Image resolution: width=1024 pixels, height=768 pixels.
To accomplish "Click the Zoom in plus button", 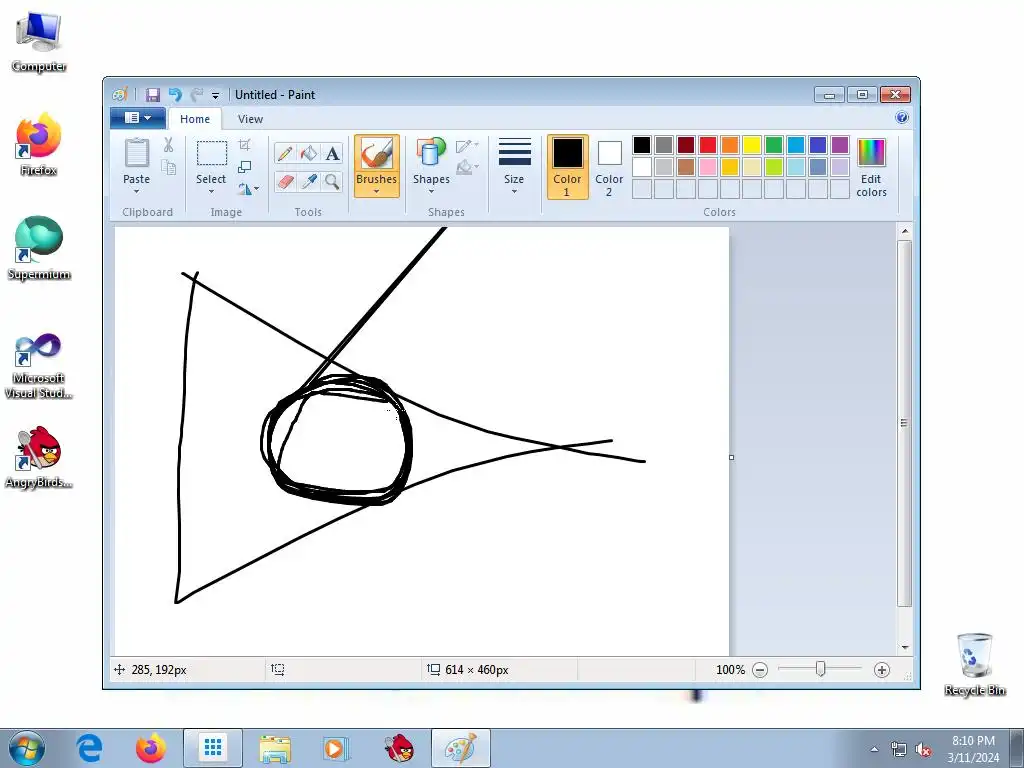I will 882,670.
